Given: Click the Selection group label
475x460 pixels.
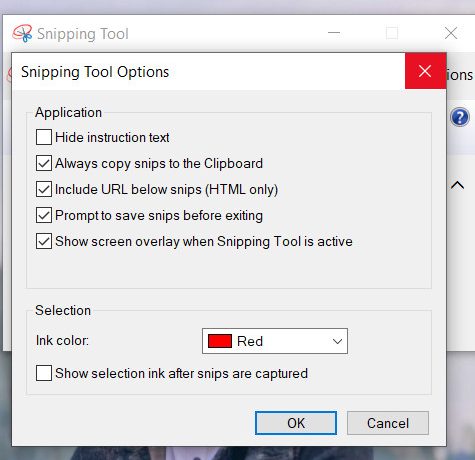Looking at the screenshot, I should tap(63, 310).
